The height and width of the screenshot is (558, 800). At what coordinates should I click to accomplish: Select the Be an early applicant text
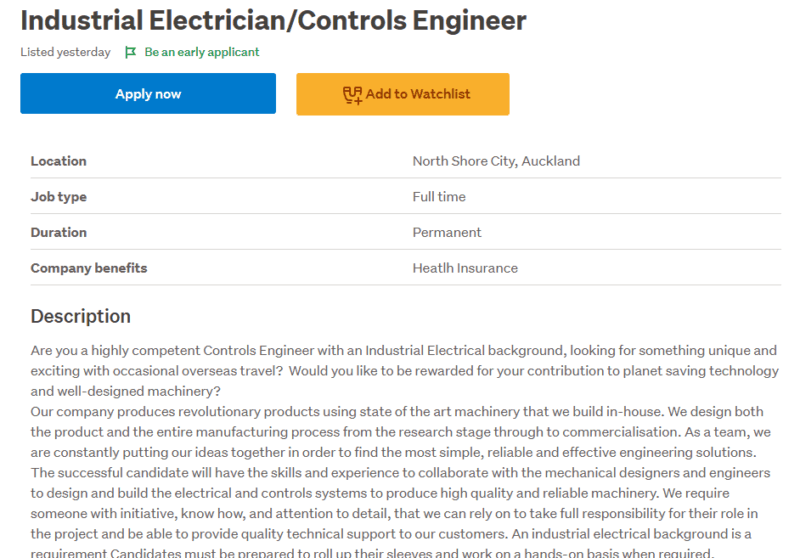[x=202, y=52]
